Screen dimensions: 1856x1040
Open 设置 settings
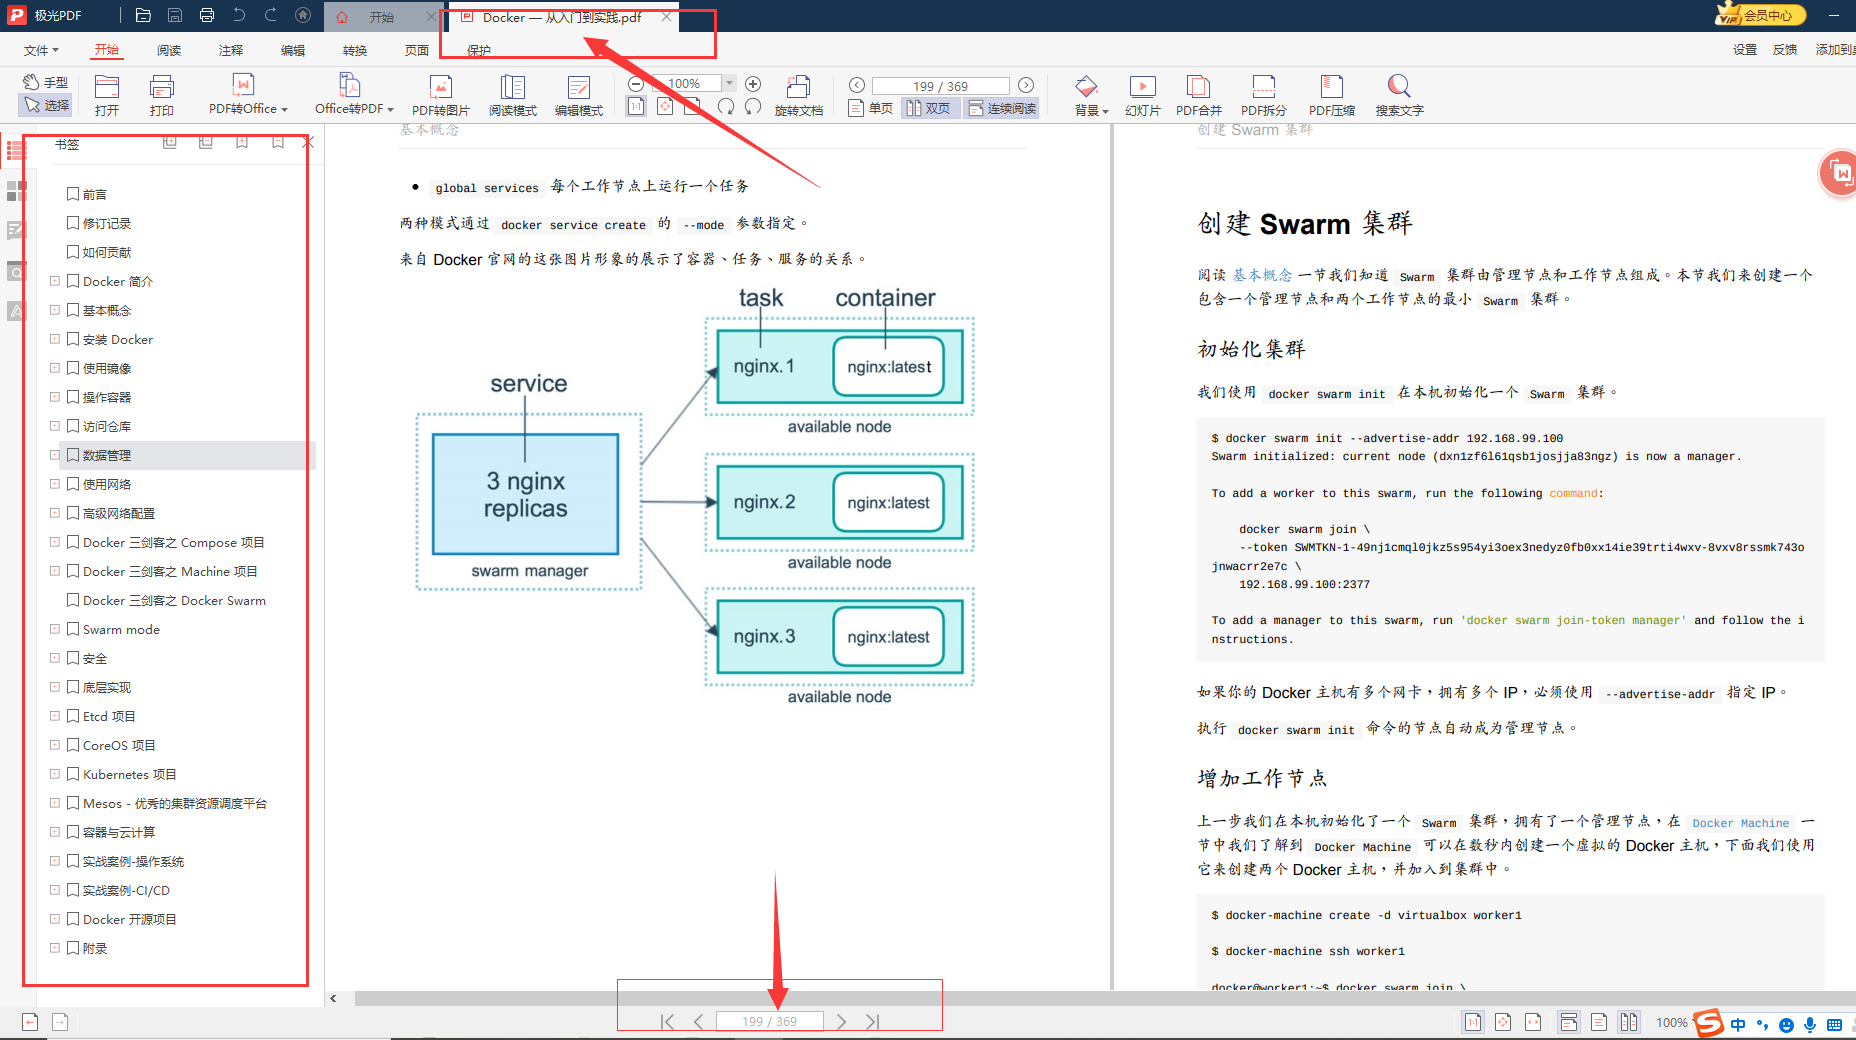tap(1745, 50)
